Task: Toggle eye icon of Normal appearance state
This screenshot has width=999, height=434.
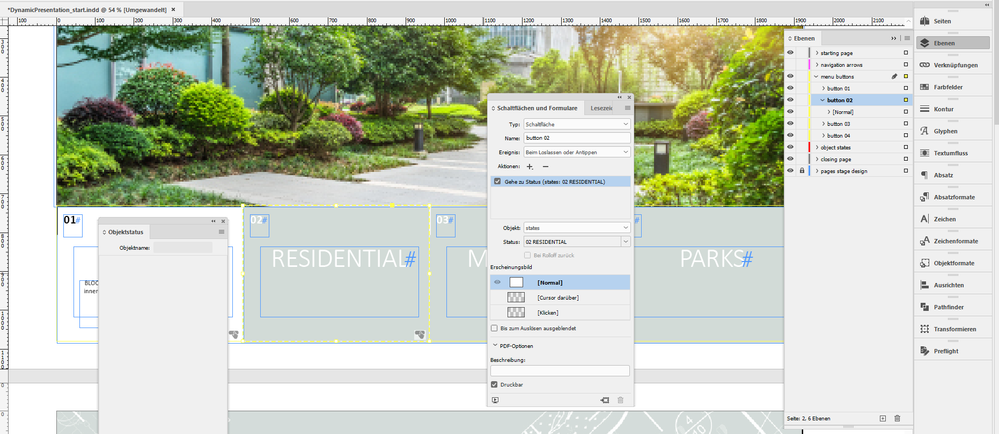Action: pos(498,282)
